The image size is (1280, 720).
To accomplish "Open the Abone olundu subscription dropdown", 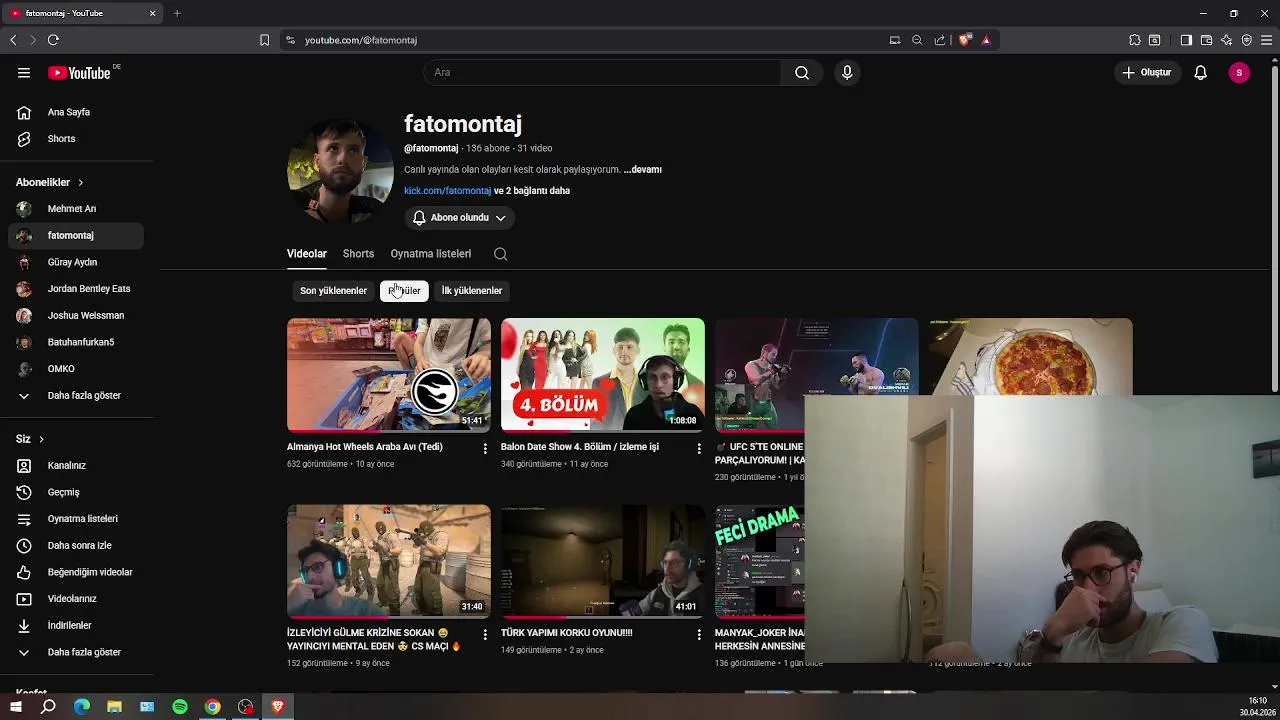I will 459,218.
